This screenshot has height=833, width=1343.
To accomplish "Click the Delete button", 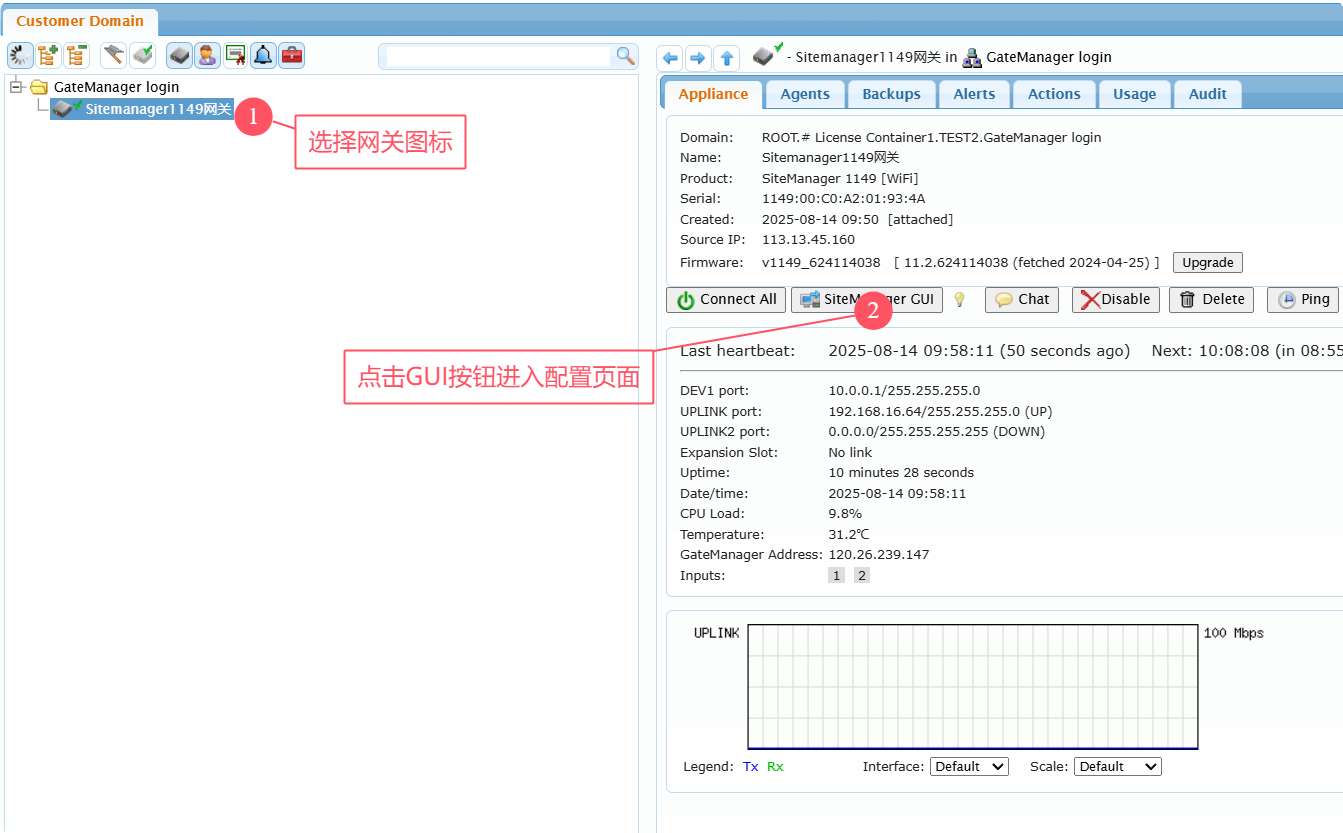I will 1211,299.
